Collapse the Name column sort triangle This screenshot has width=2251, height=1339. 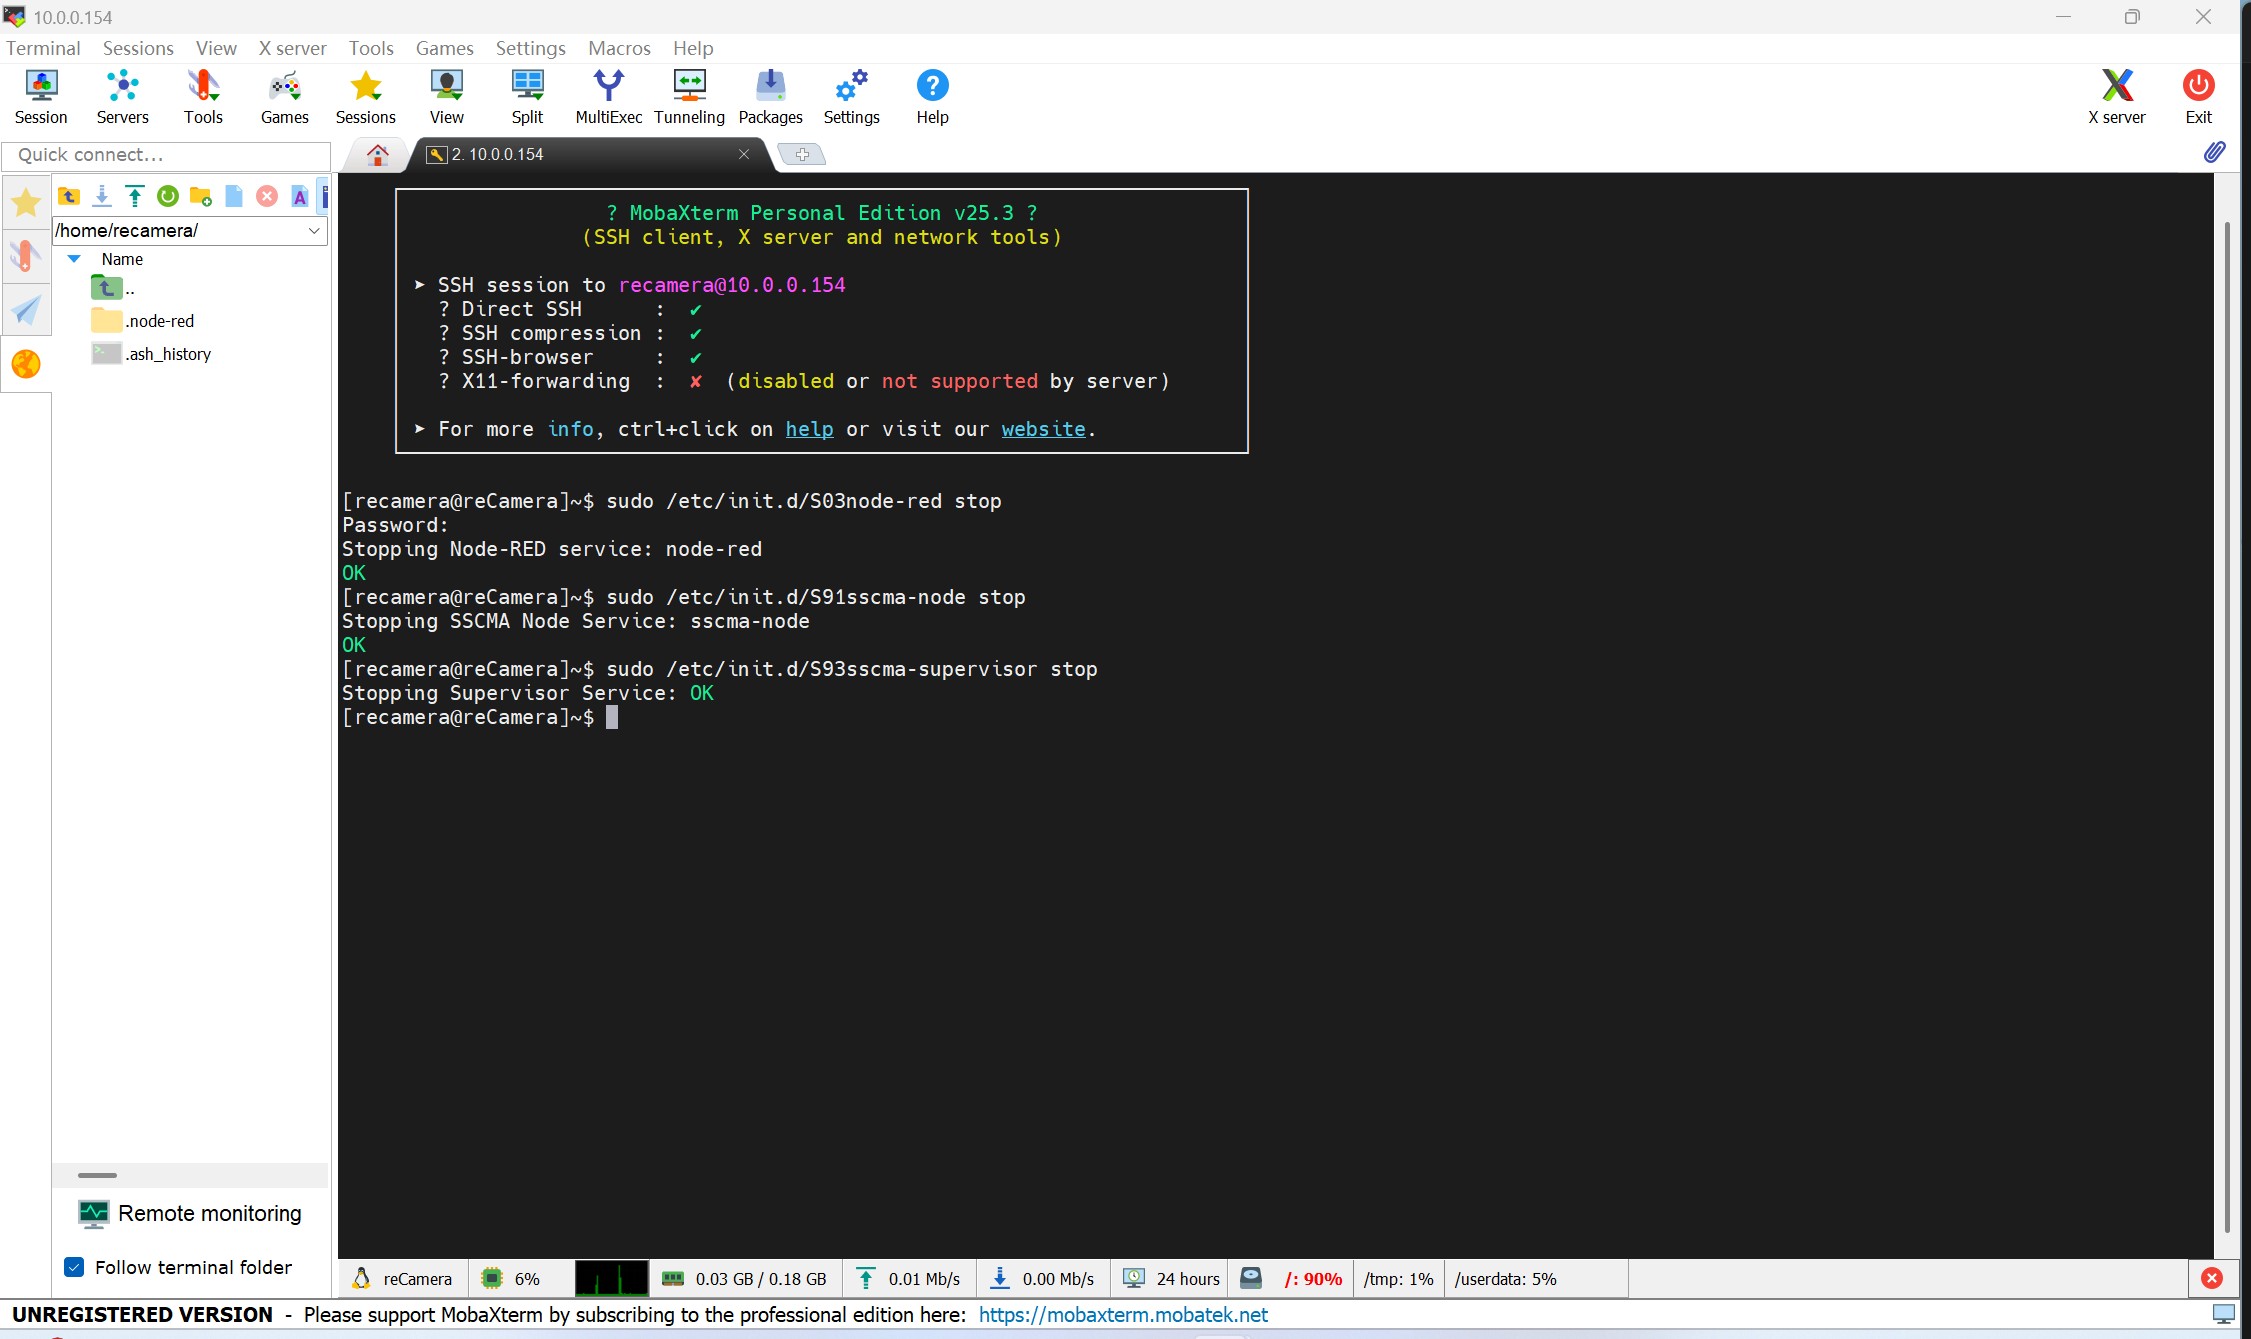(74, 259)
